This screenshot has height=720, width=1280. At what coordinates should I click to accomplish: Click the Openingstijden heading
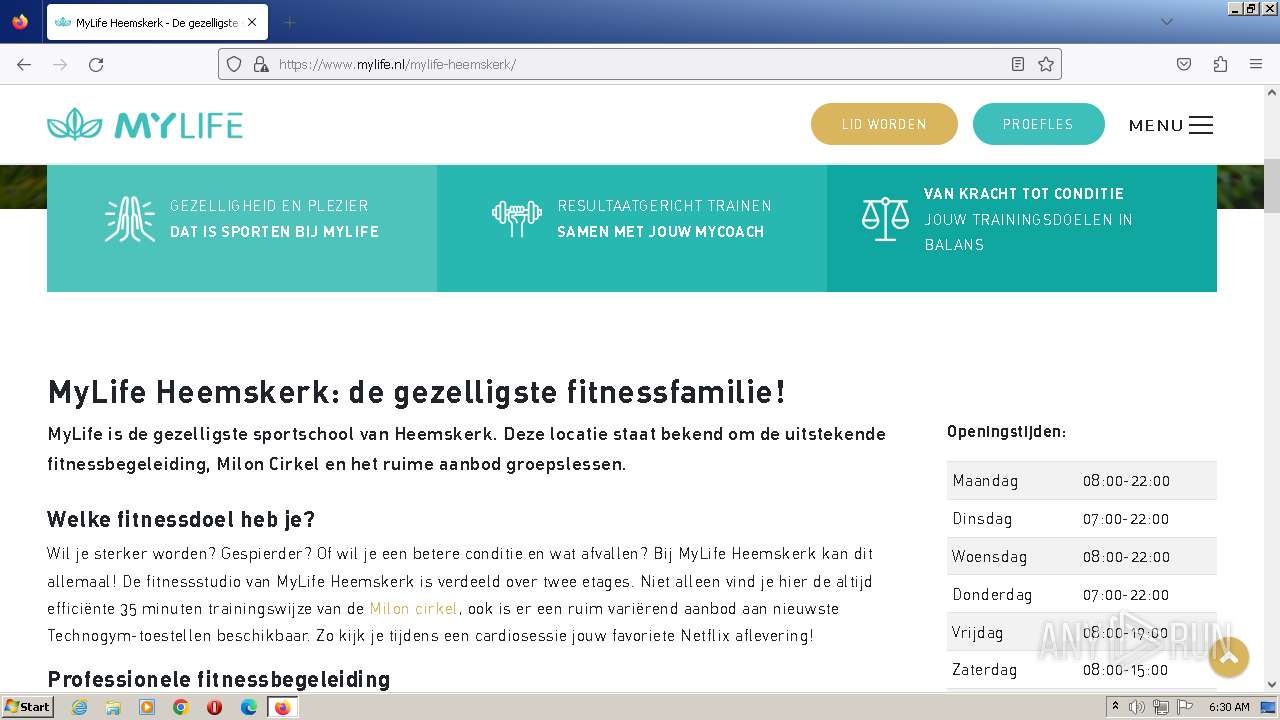click(x=1006, y=432)
